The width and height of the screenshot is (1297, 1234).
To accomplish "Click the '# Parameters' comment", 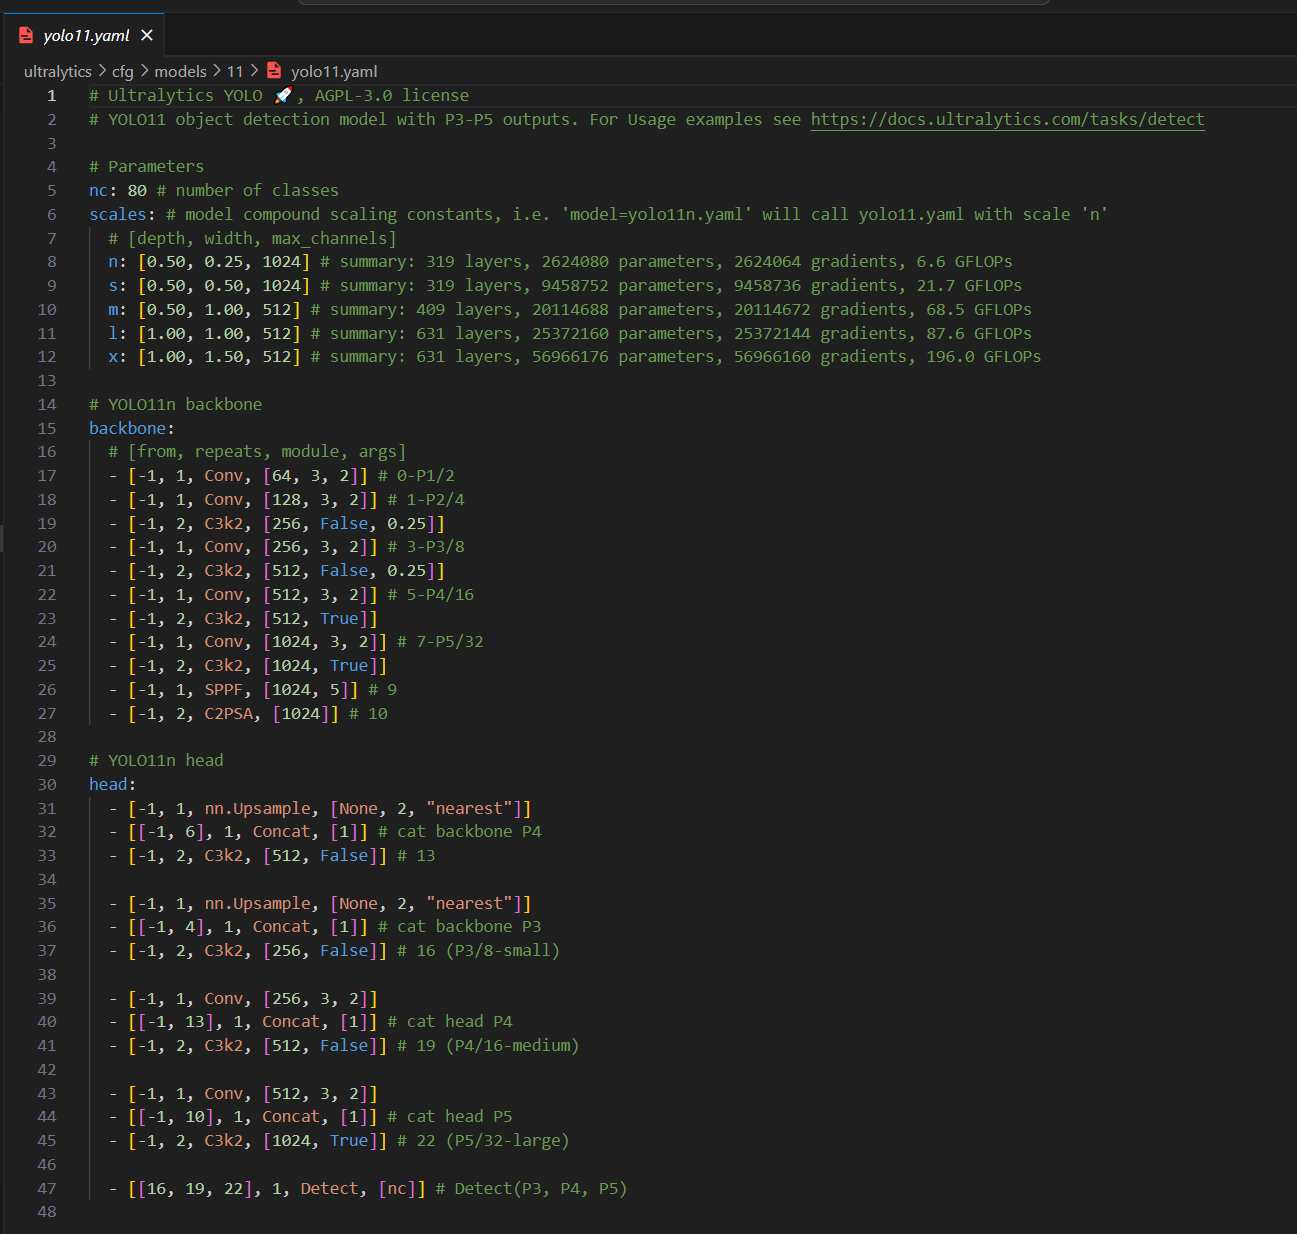I will pyautogui.click(x=146, y=166).
